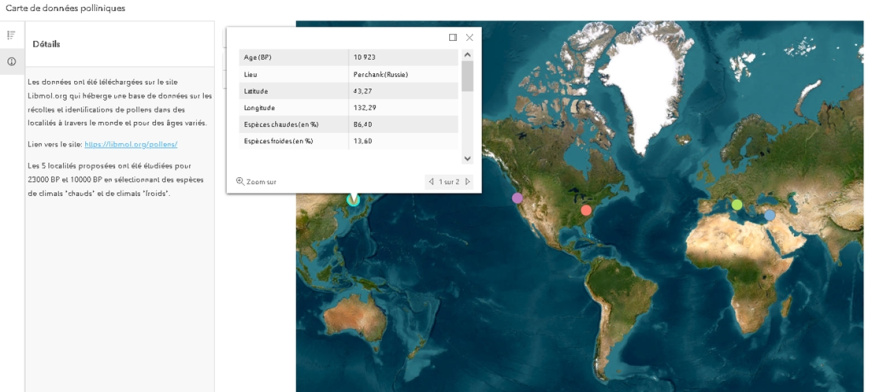The height and width of the screenshot is (392, 872).
Task: Click the Détails panel heading
Action: click(x=46, y=44)
